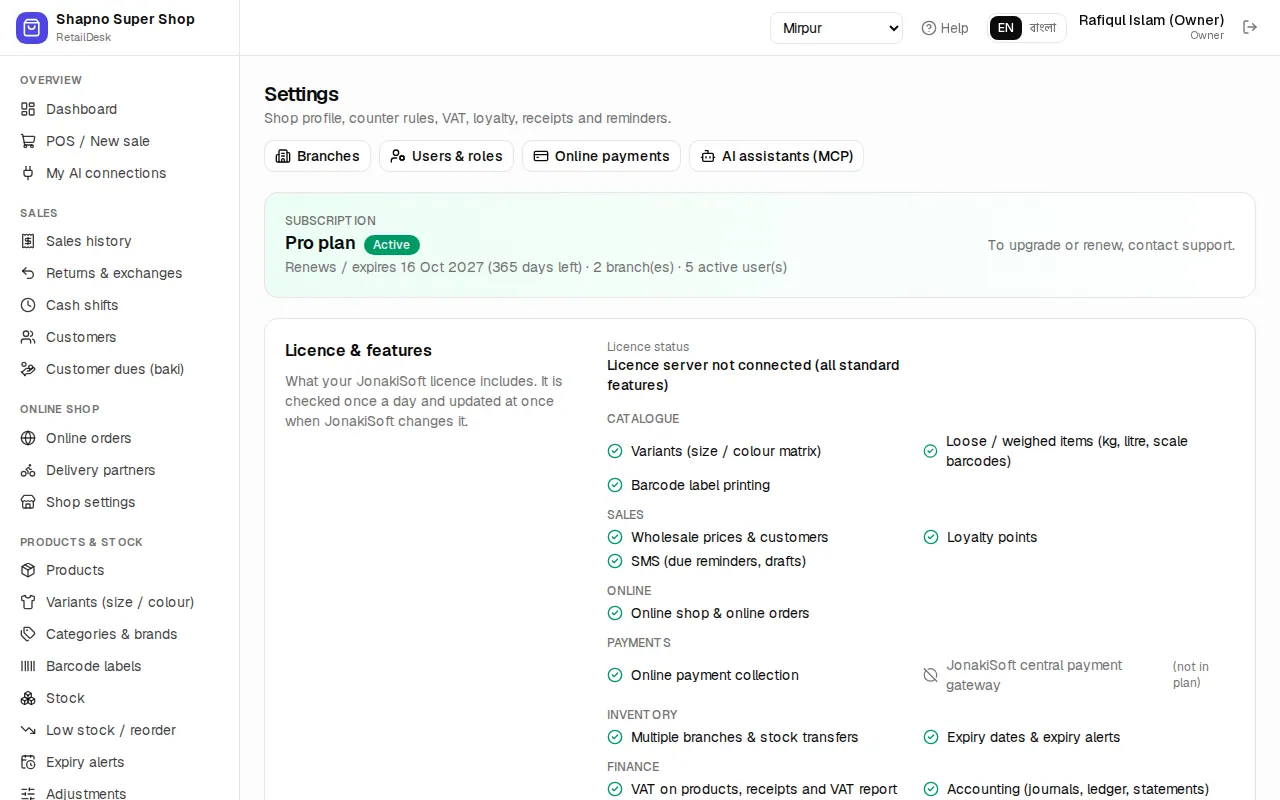Click "Wholesale prices & customers" feature
Screen dimensions: 1280x800
730,537
